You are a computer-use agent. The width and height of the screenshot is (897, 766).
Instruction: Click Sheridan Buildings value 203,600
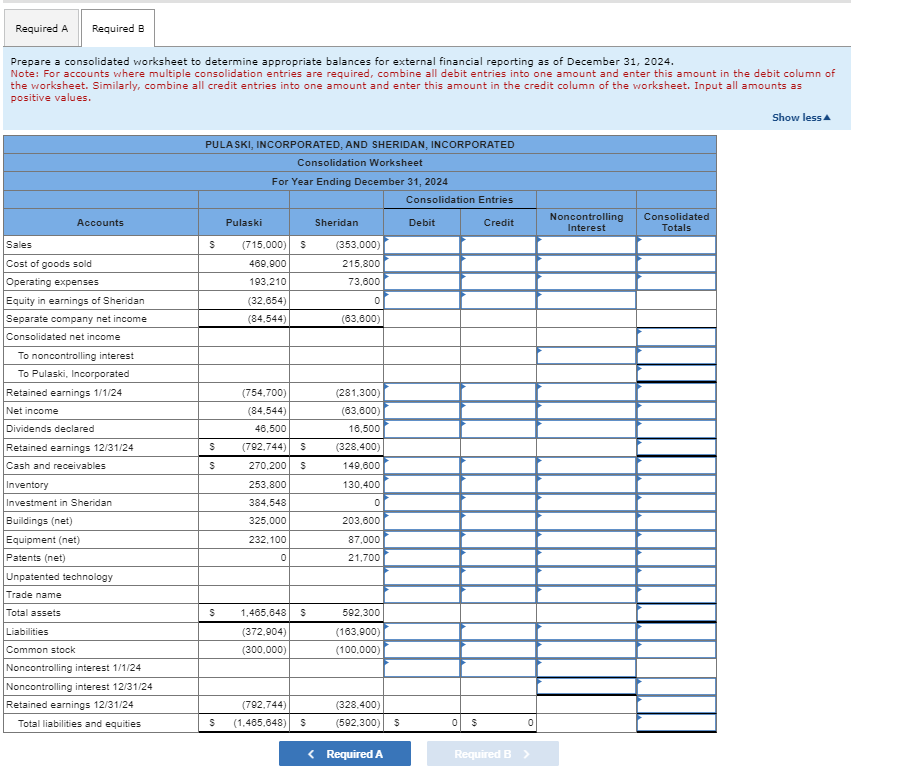[361, 521]
